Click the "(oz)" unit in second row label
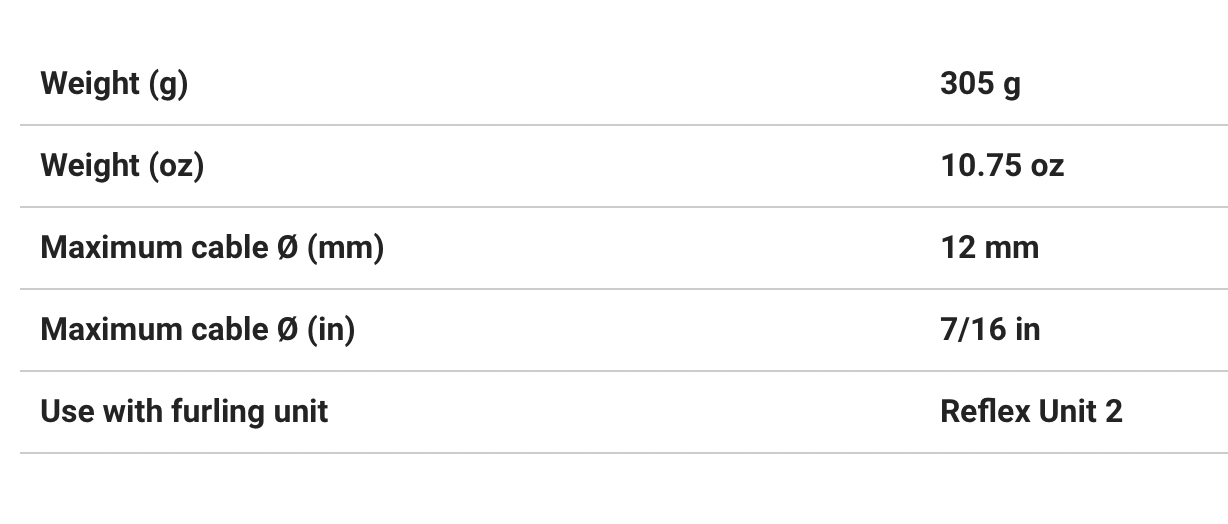The height and width of the screenshot is (524, 1228). [x=176, y=166]
